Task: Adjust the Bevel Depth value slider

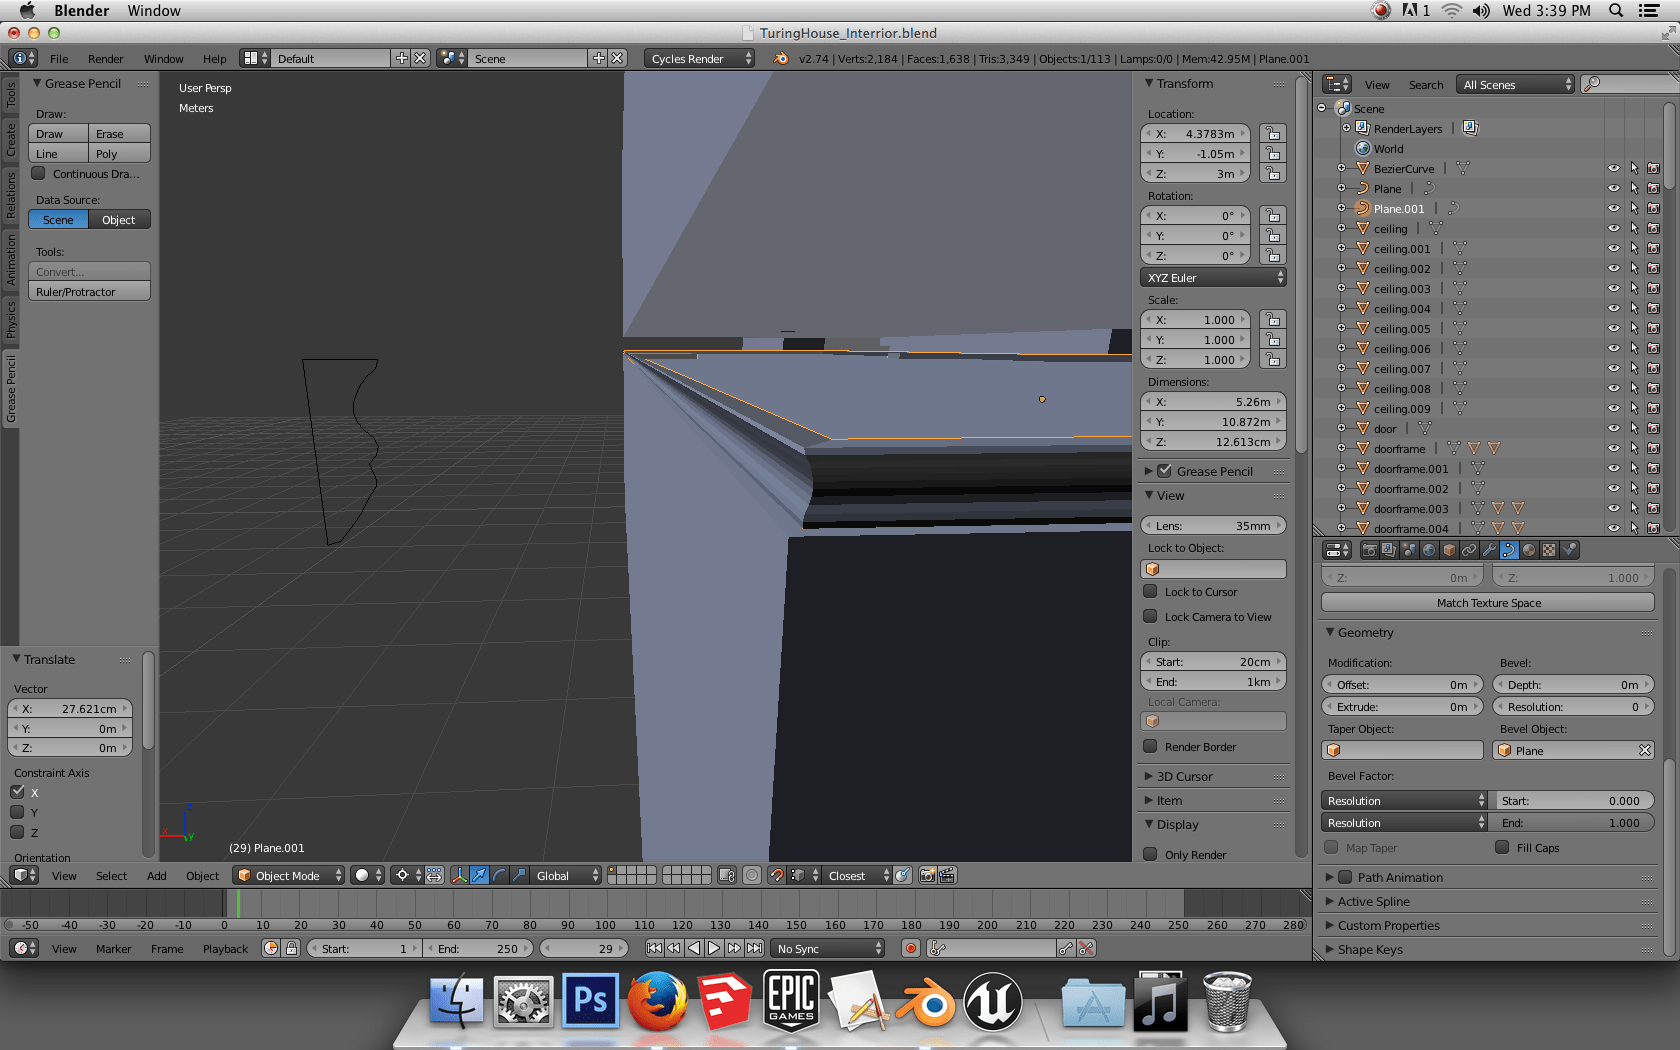Action: [x=1573, y=684]
